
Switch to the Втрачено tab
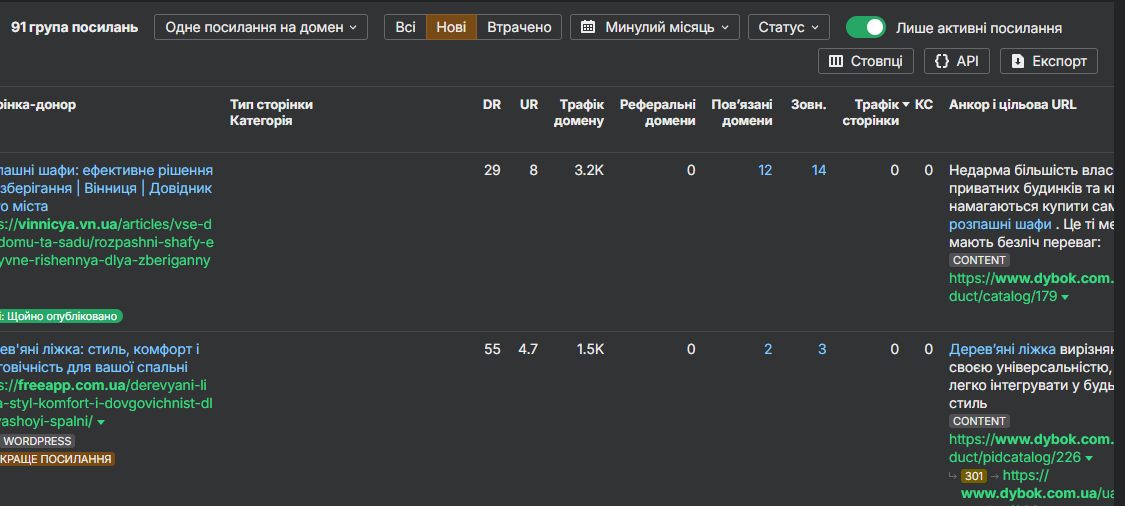click(x=519, y=27)
